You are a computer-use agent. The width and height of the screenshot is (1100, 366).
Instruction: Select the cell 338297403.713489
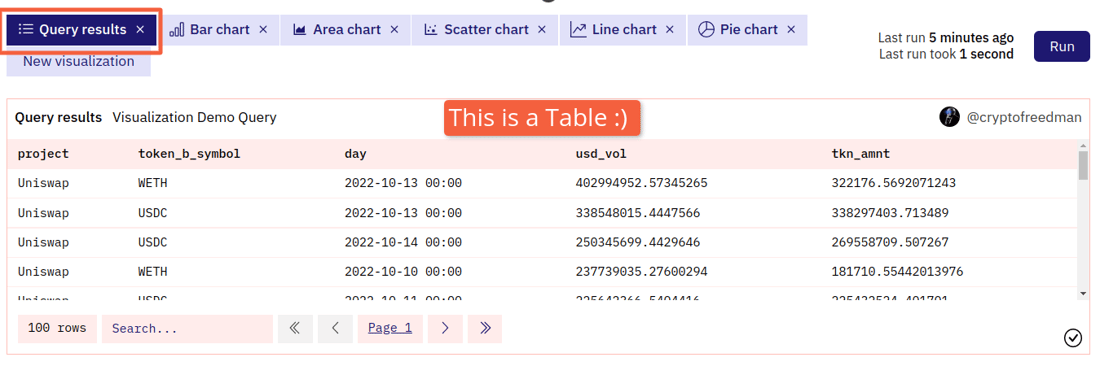click(890, 212)
